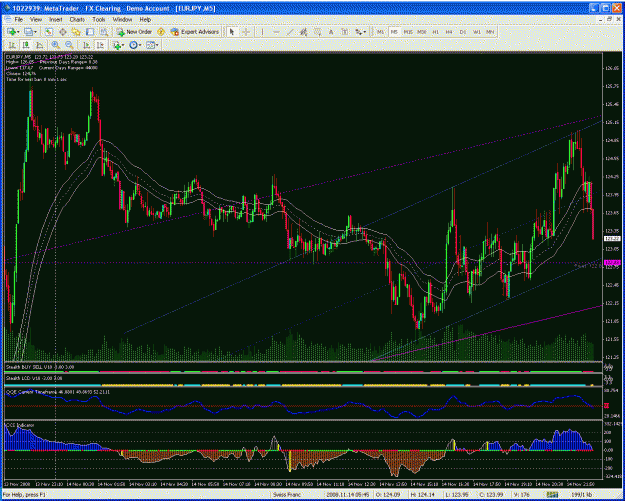Screen dimensions: 625x501
Task: Click the New Order button
Action: [134, 32]
